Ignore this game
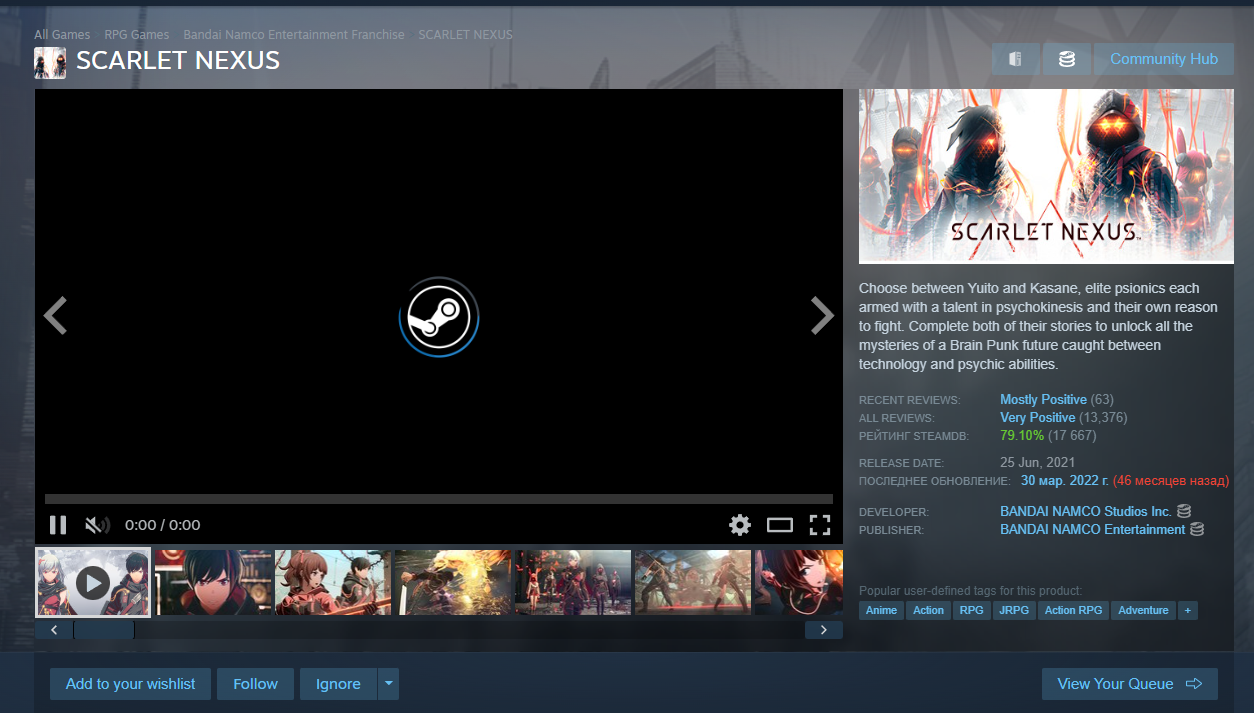This screenshot has height=713, width=1254. point(338,684)
